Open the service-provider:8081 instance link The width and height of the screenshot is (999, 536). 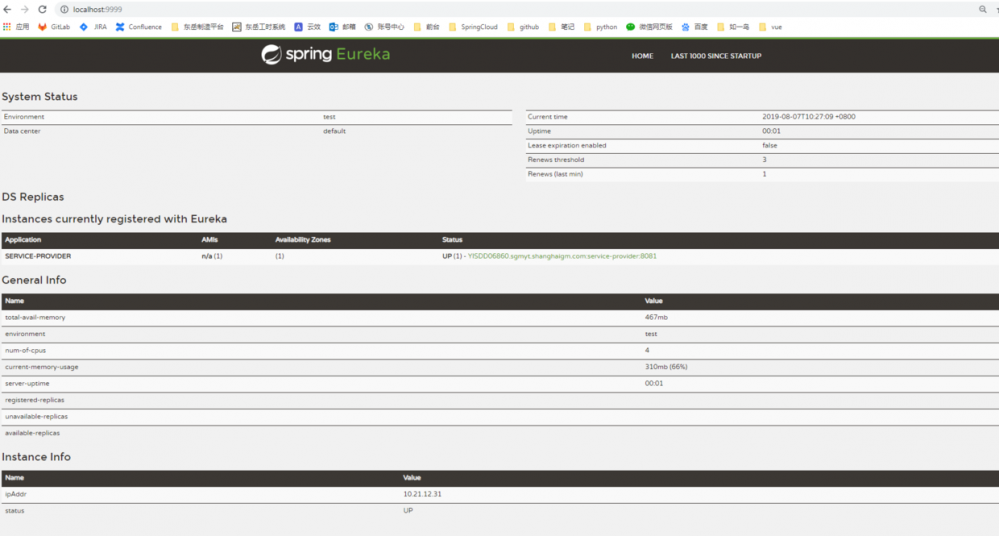coord(562,256)
